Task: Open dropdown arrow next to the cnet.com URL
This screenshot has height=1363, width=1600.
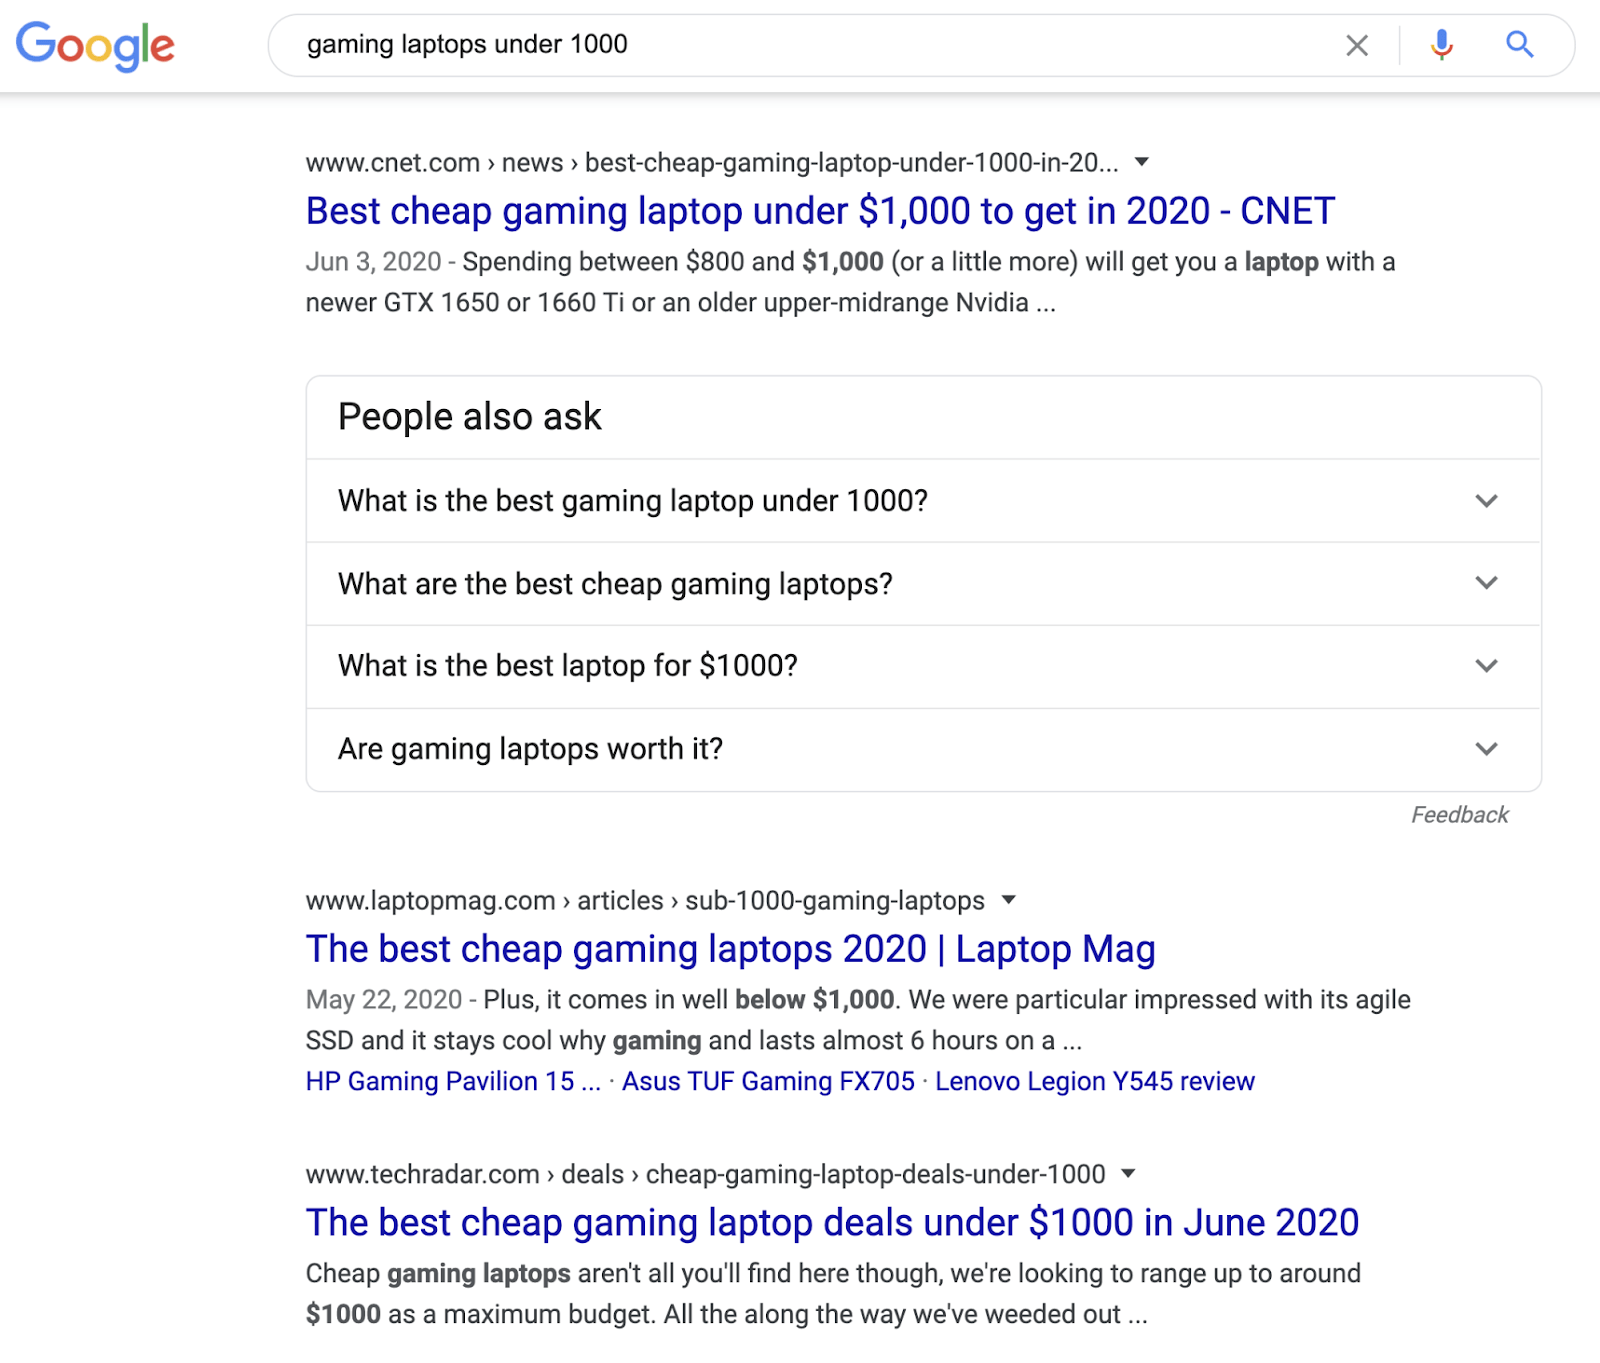Action: point(1142,162)
